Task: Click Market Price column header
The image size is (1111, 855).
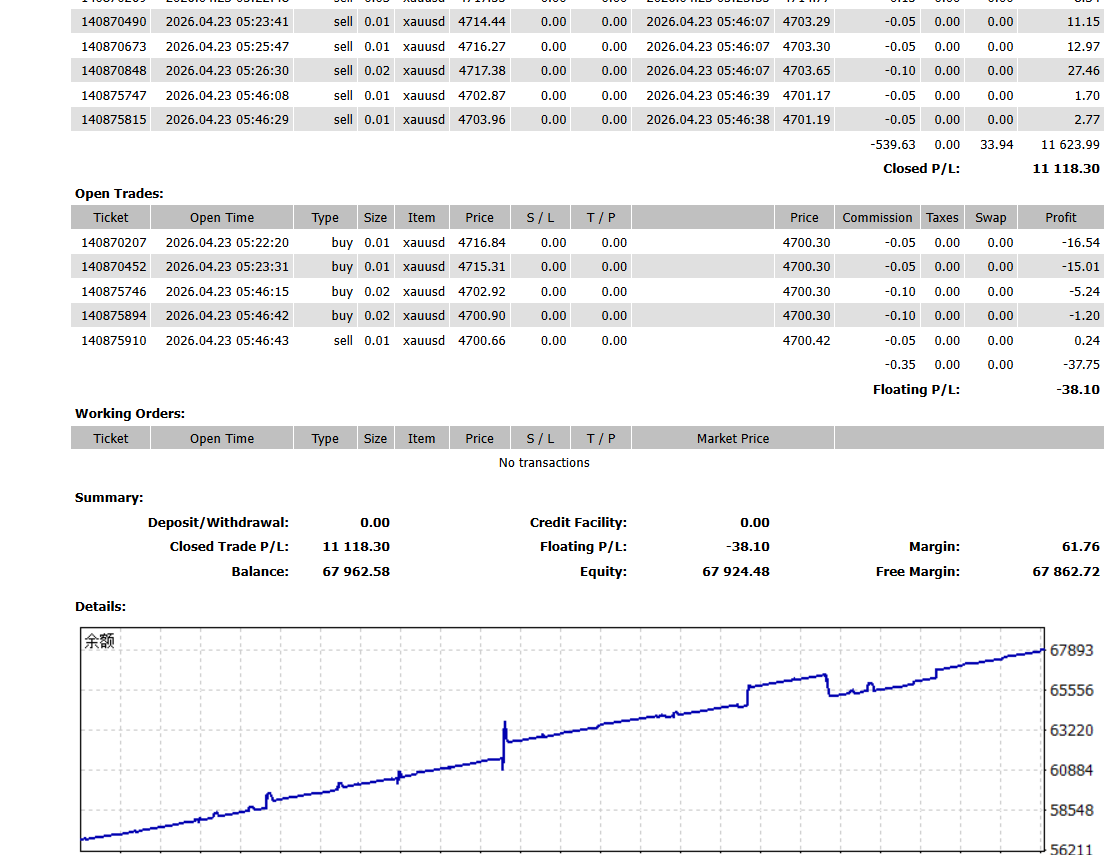Action: 733,438
